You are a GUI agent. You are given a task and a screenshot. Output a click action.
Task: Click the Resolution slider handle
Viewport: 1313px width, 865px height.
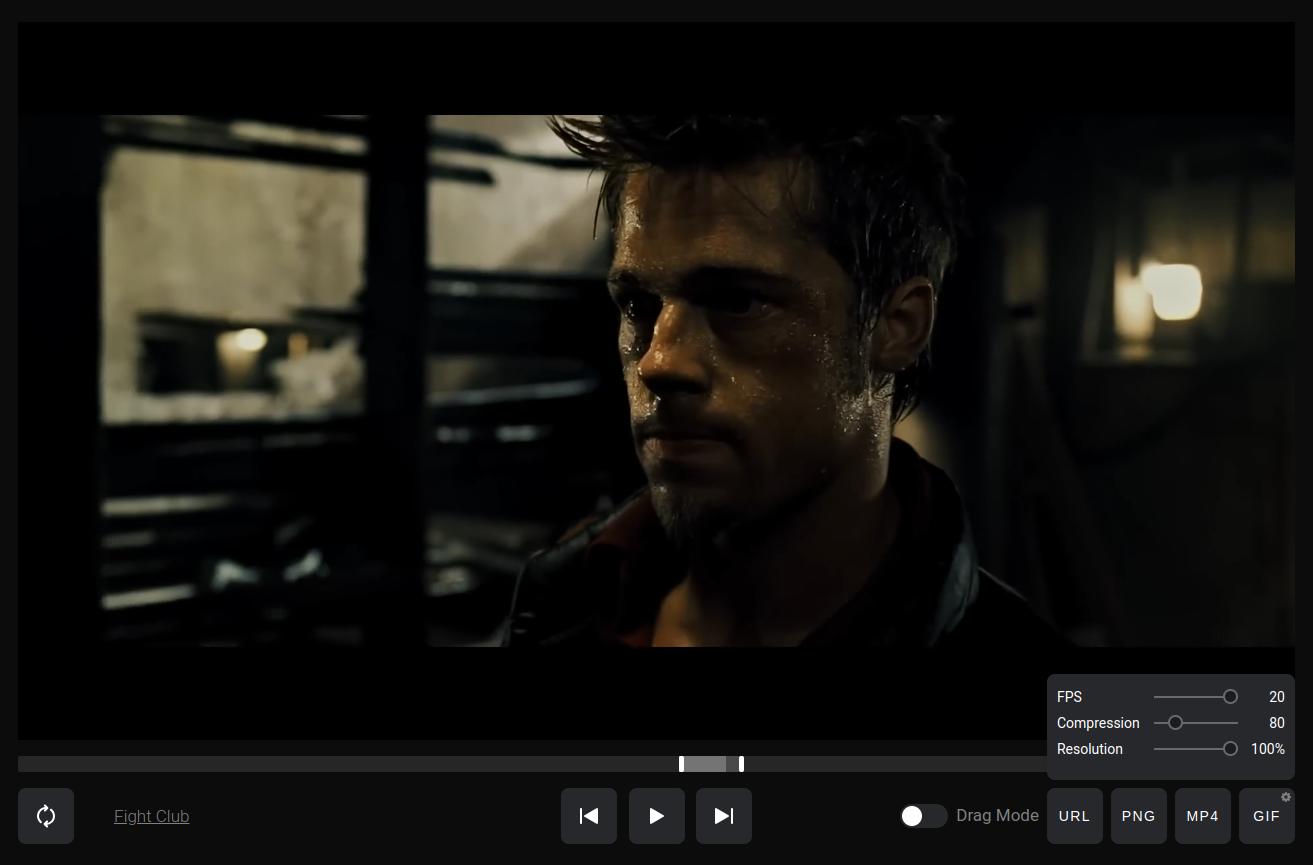point(1231,749)
